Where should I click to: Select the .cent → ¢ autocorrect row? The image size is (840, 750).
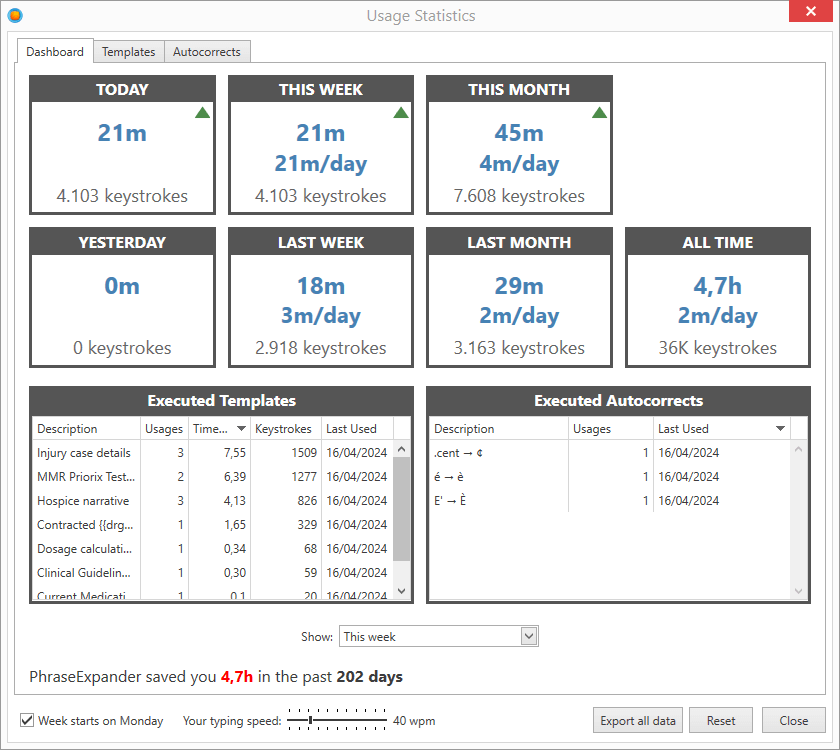click(x=610, y=453)
